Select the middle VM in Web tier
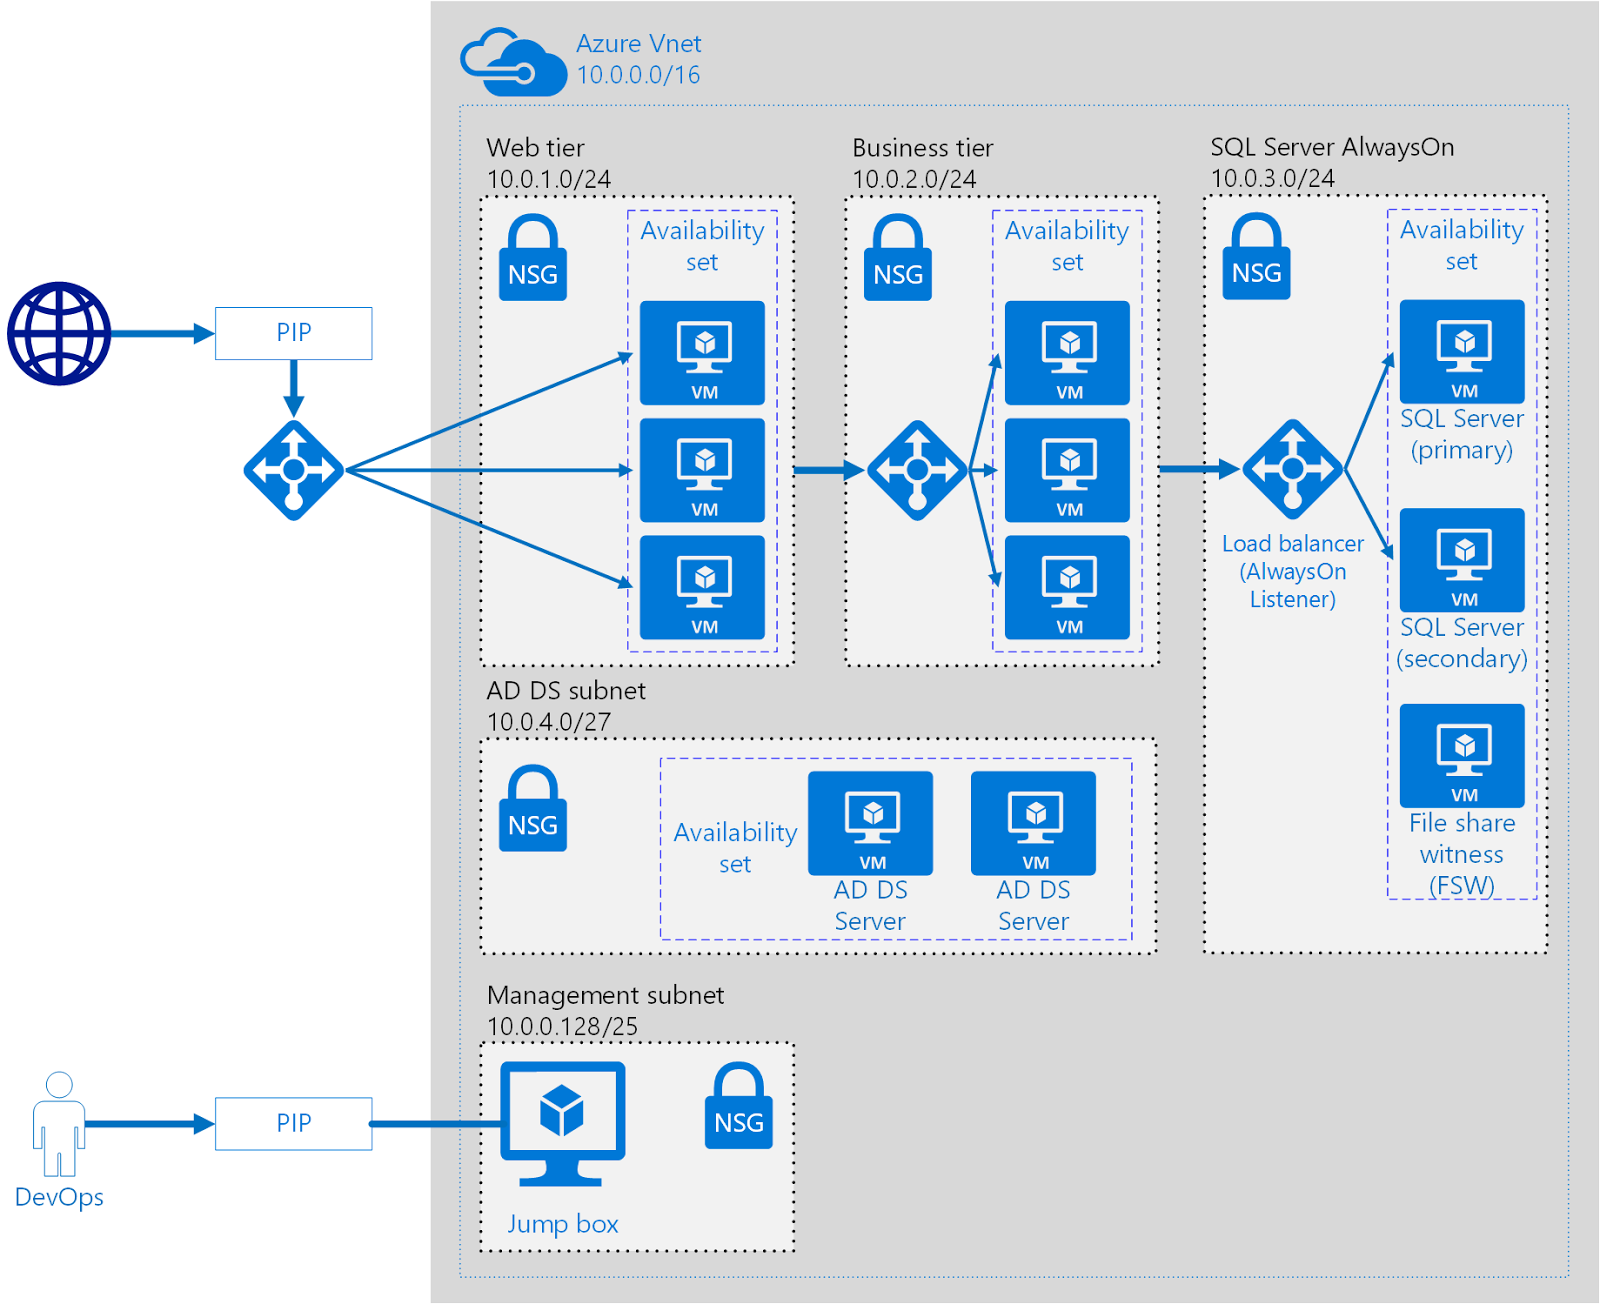This screenshot has height=1304, width=1600. (x=702, y=470)
